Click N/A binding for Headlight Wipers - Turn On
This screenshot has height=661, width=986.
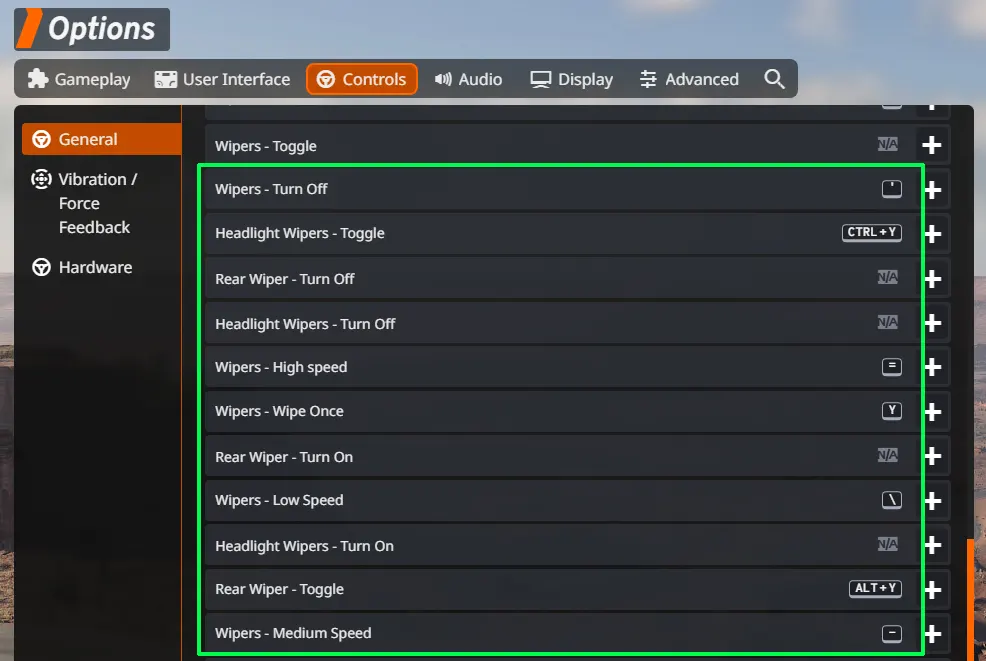[888, 545]
